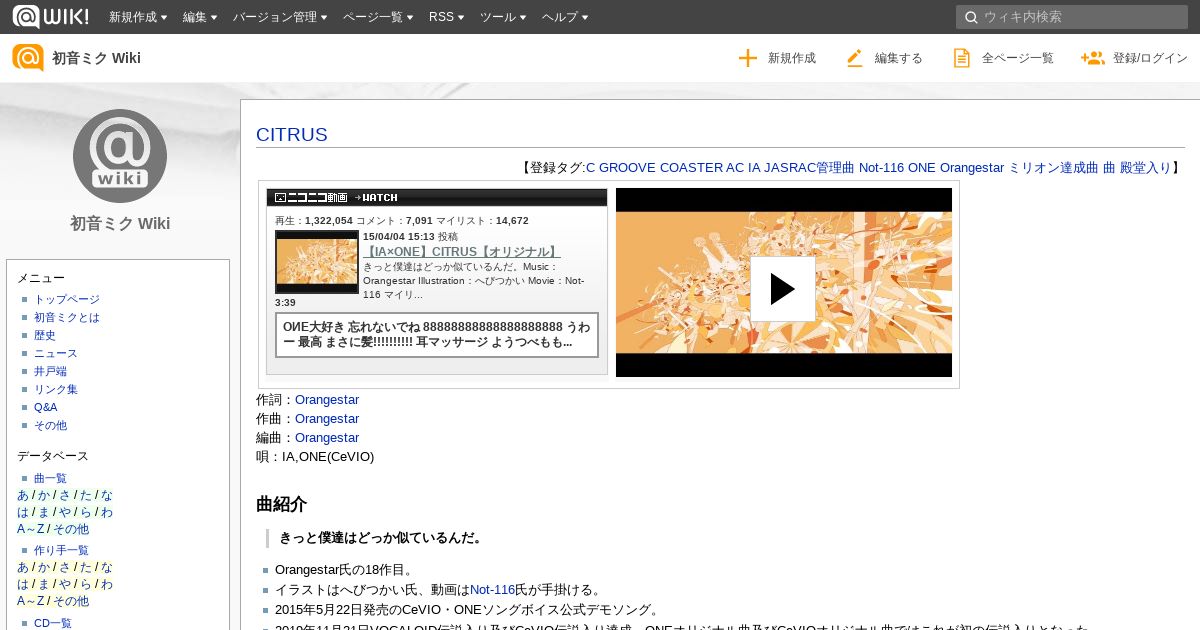The image size is (1200, 630).
Task: Play the CITRUS video
Action: pyautogui.click(x=783, y=289)
